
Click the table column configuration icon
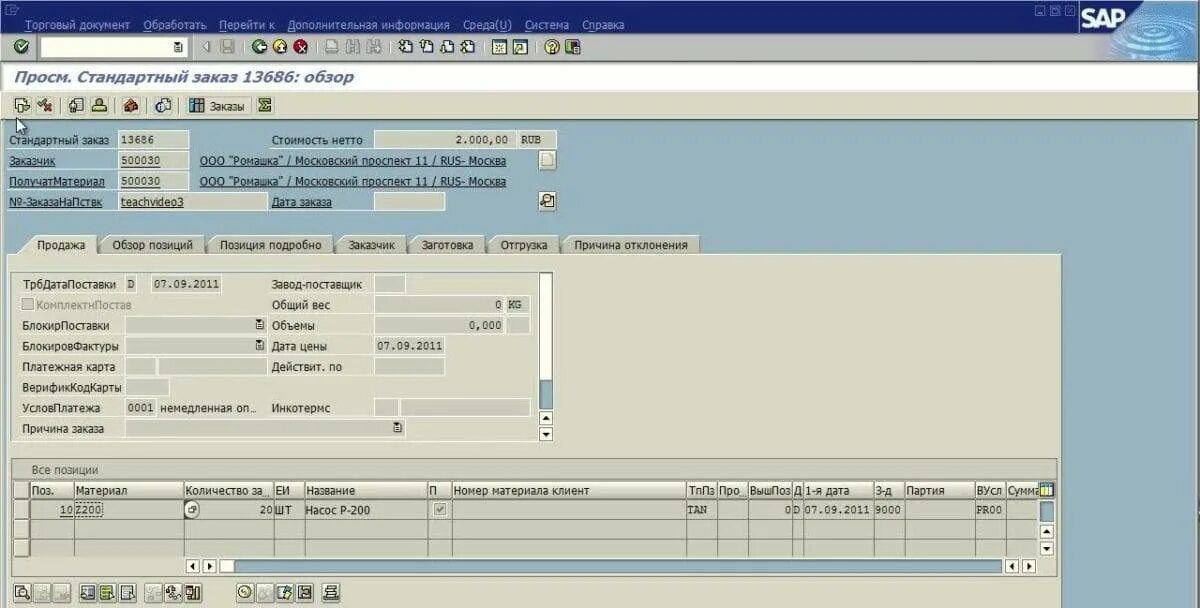tap(1047, 490)
